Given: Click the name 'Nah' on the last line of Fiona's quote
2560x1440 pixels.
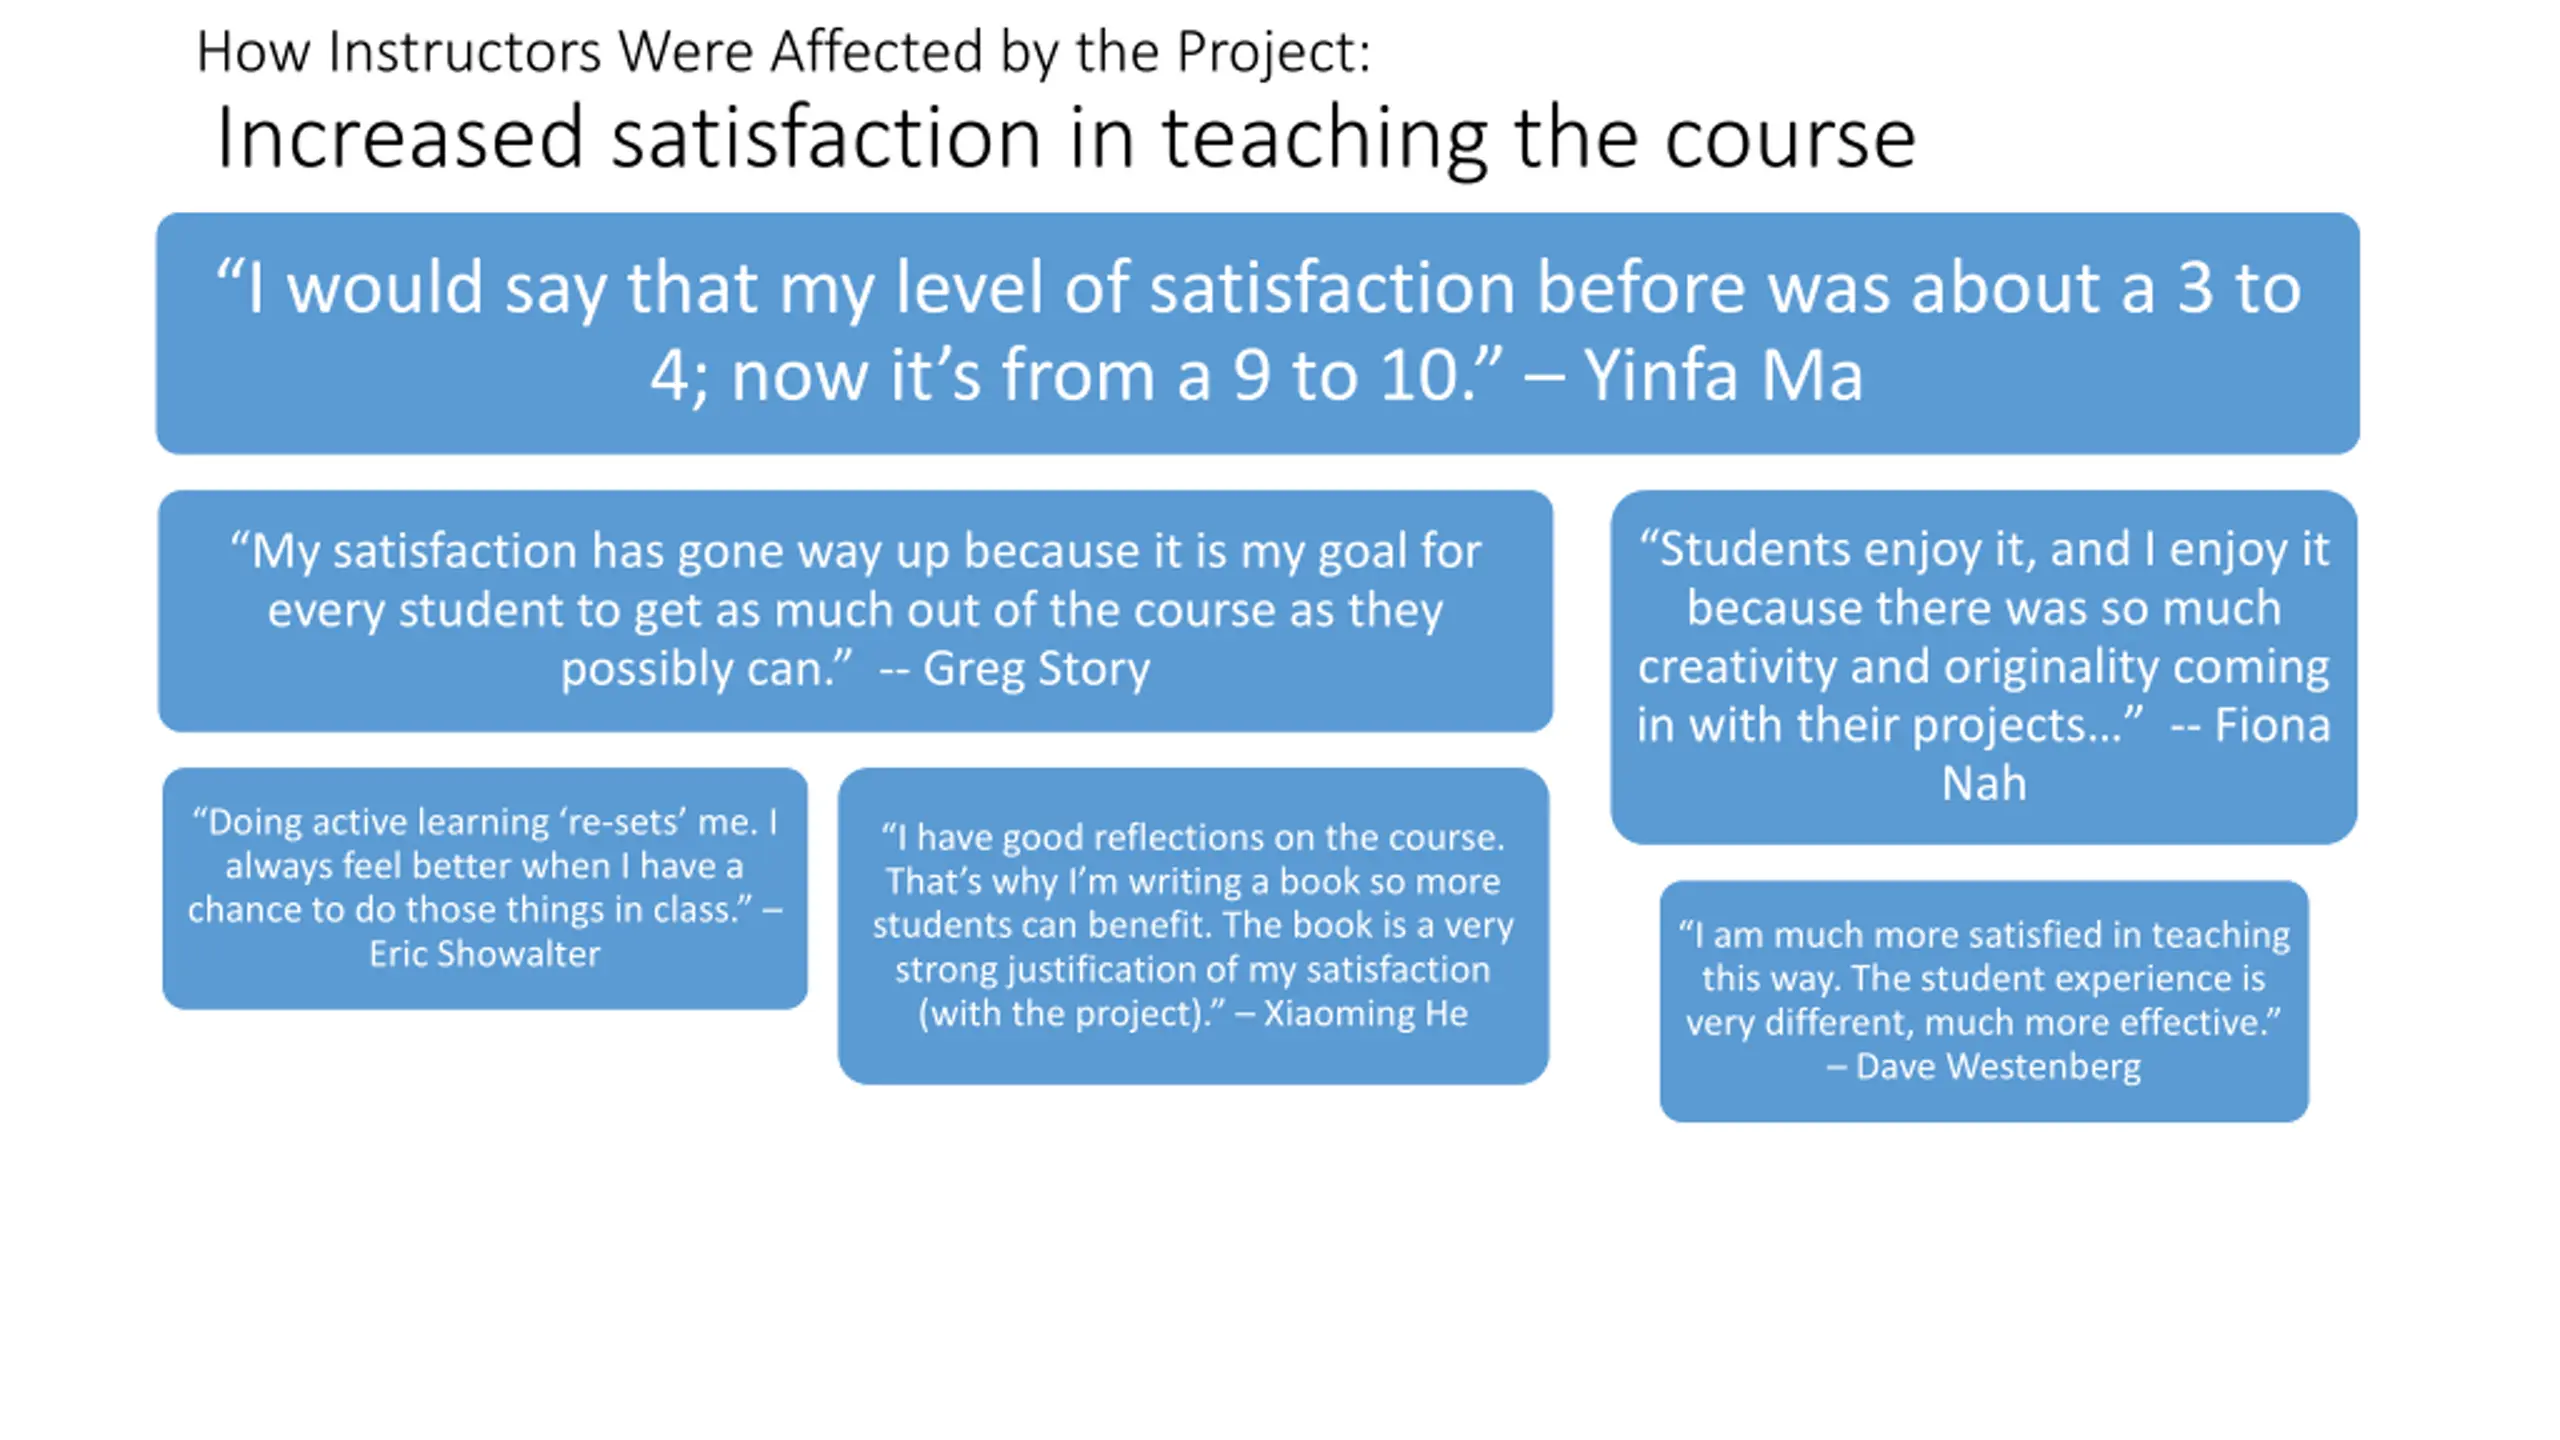Looking at the screenshot, I should click(1983, 783).
